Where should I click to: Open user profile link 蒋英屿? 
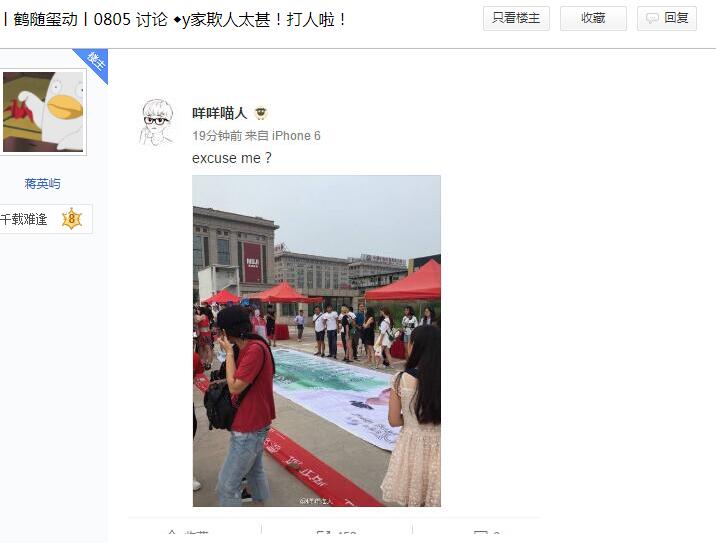42,184
